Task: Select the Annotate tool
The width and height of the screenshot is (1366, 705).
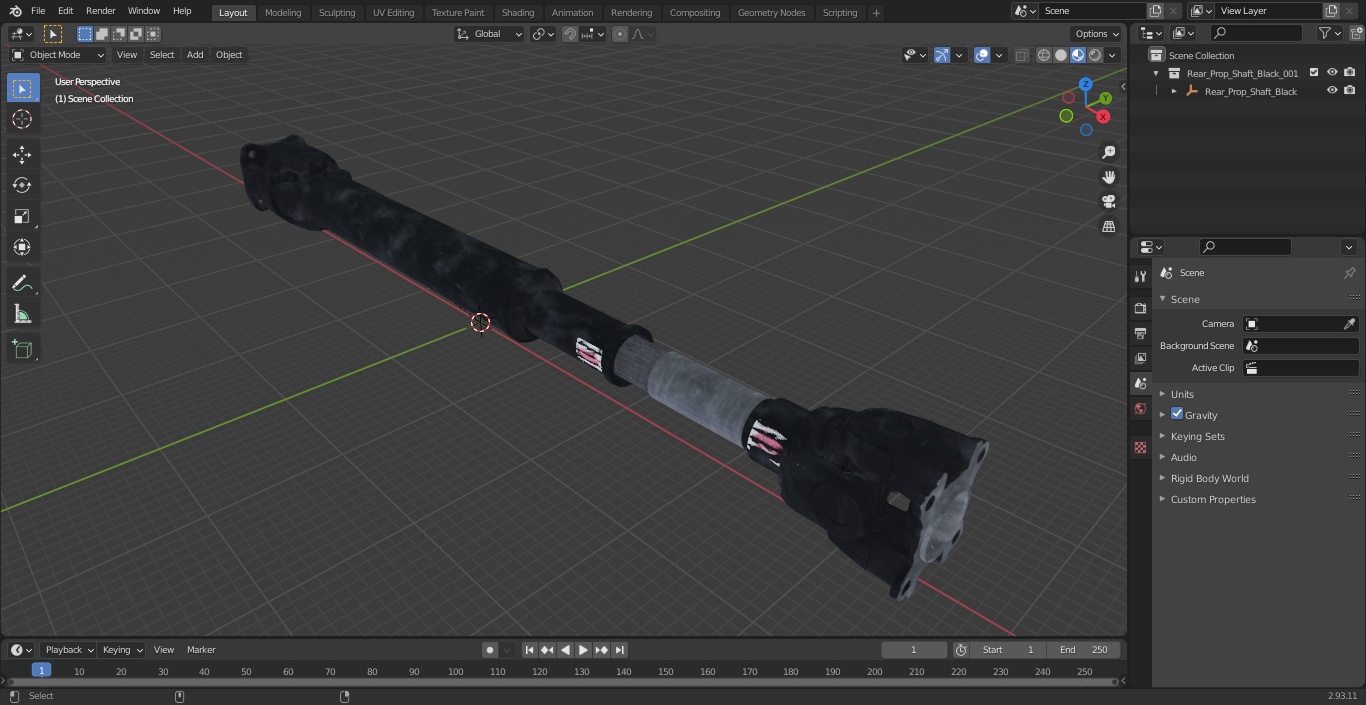Action: tap(22, 284)
